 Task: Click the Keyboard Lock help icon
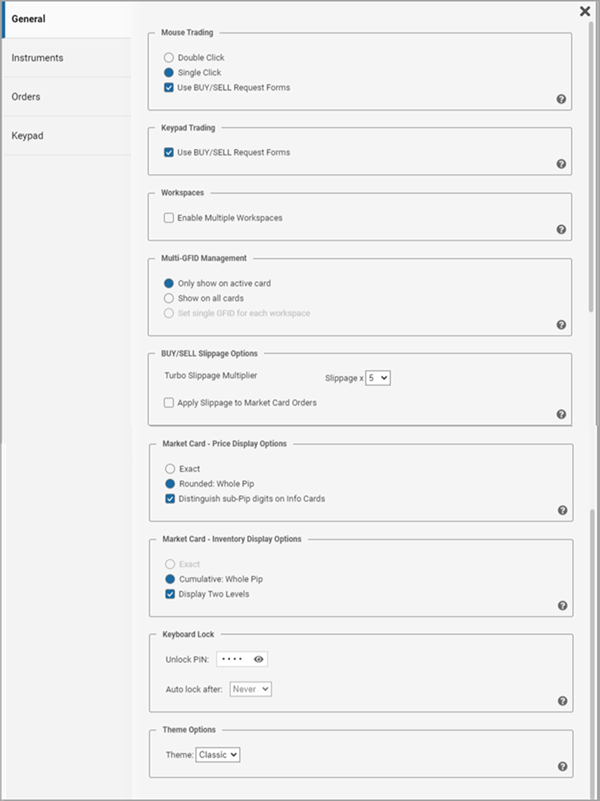[x=562, y=701]
